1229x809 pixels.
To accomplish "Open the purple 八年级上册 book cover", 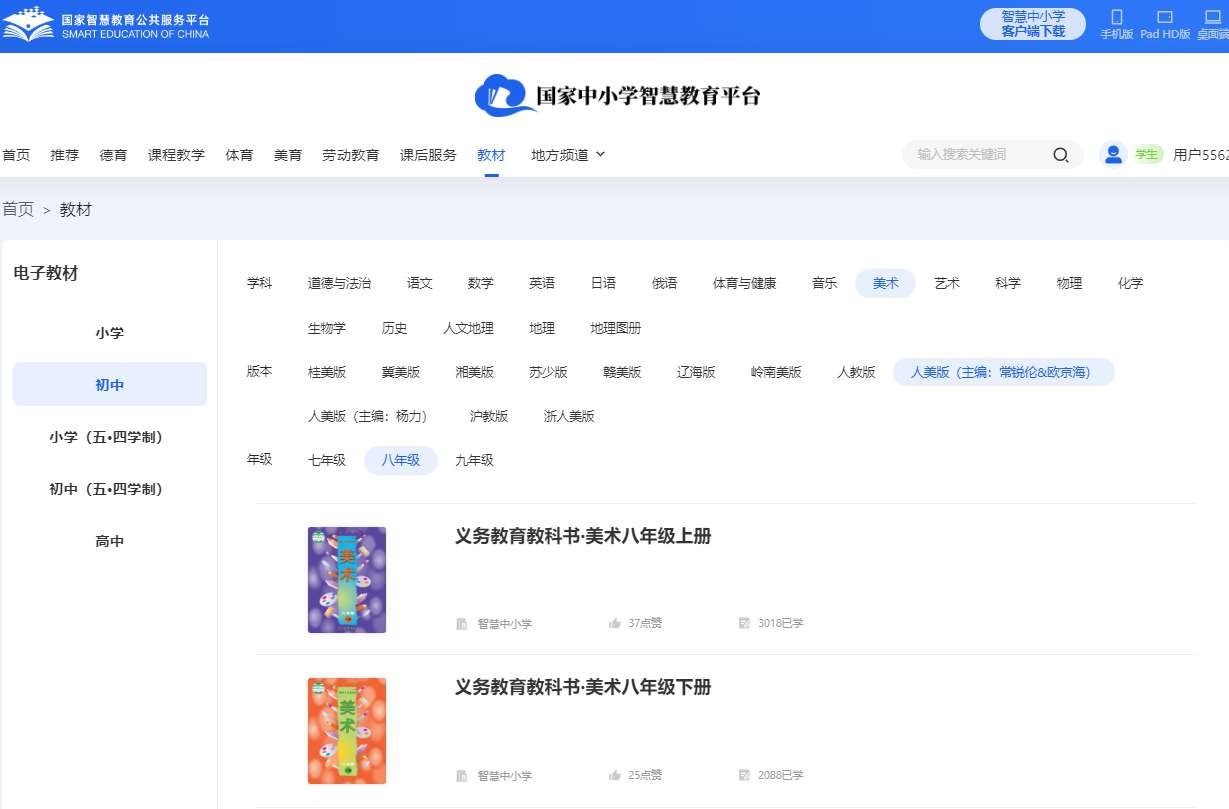I will [x=347, y=580].
